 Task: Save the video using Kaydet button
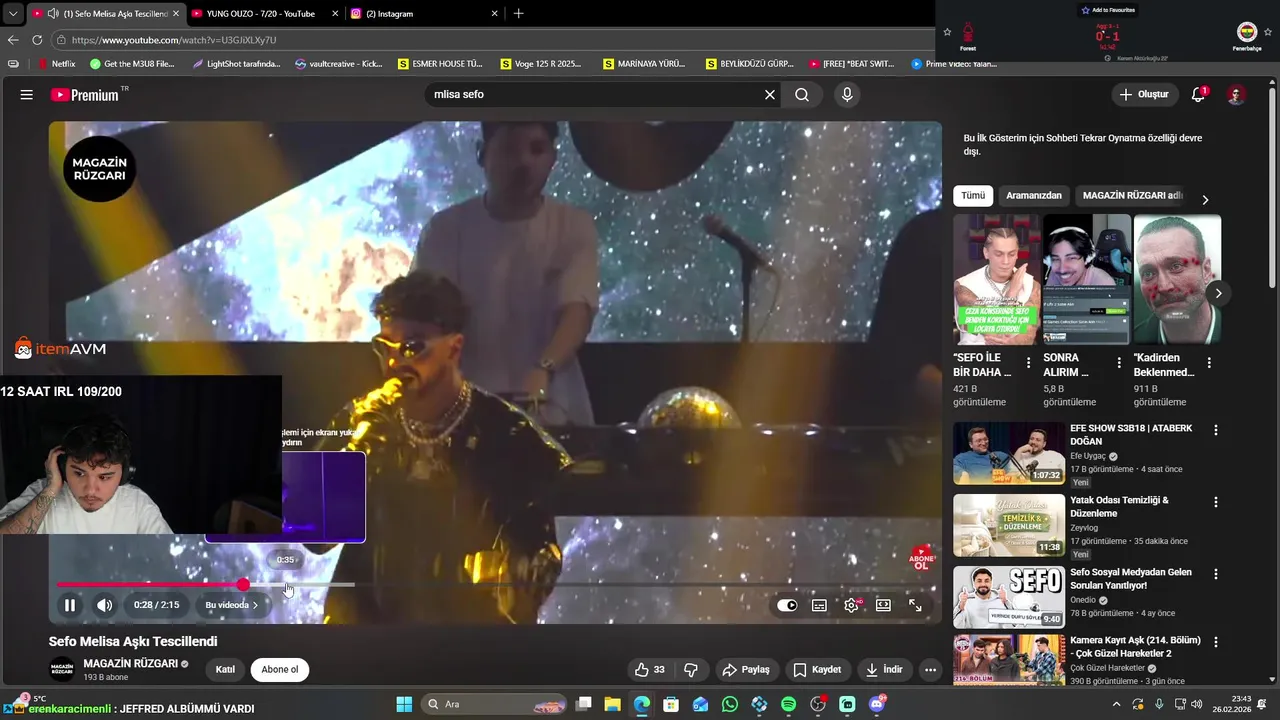pos(817,669)
